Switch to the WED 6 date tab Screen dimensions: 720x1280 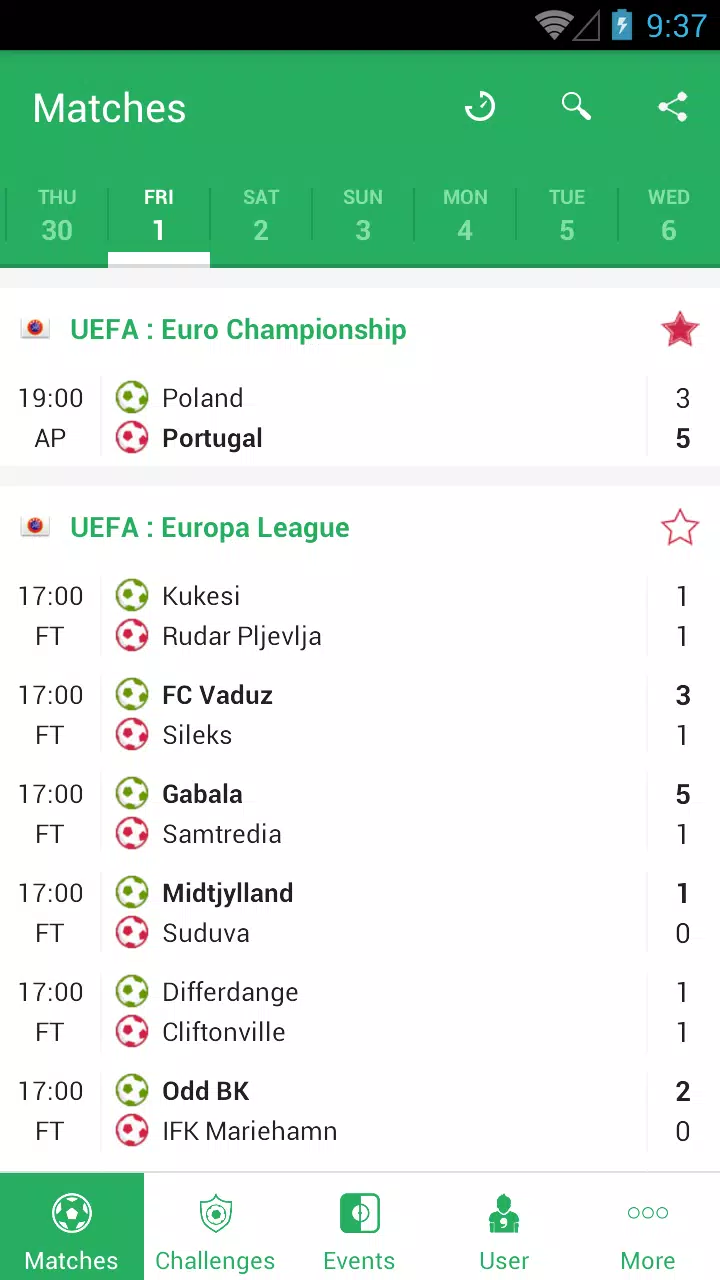(669, 216)
